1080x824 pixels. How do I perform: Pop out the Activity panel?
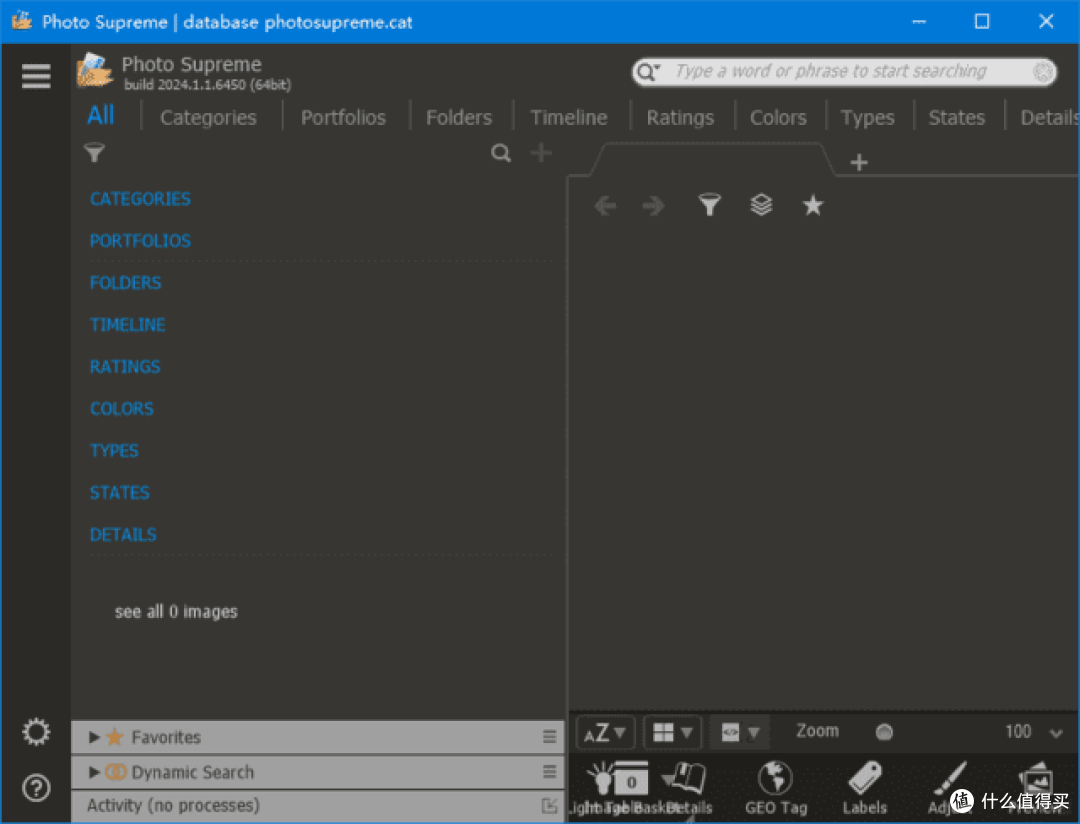tap(549, 805)
